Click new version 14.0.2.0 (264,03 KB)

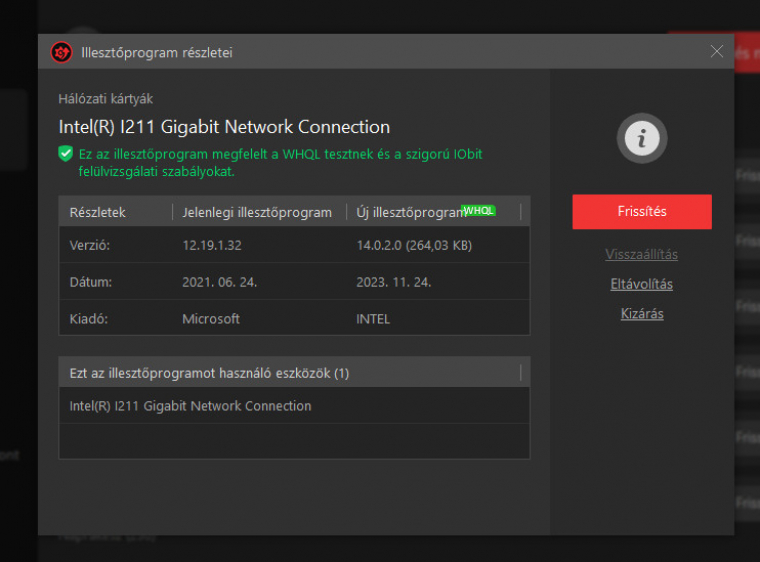click(x=414, y=245)
